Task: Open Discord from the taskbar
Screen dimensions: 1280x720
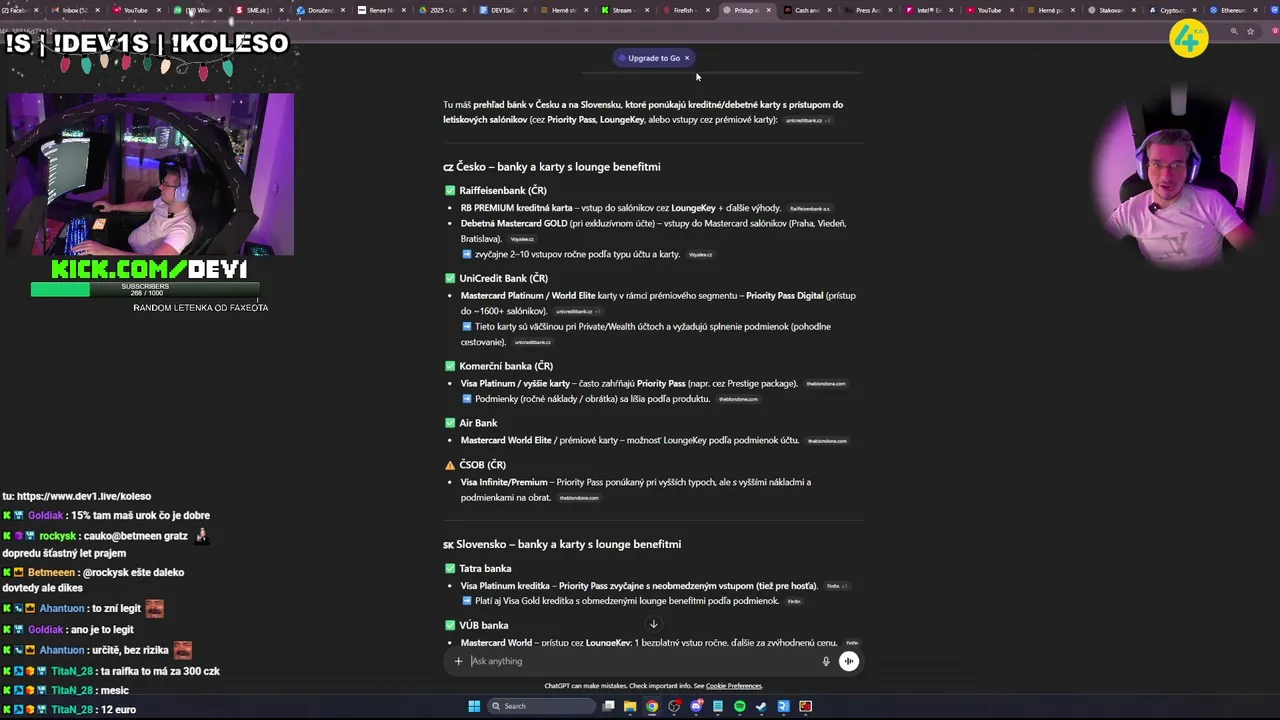Action: tap(696, 706)
